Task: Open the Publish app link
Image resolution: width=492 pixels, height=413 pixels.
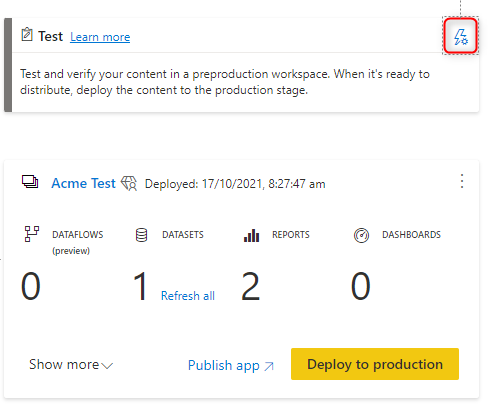Action: coord(231,365)
